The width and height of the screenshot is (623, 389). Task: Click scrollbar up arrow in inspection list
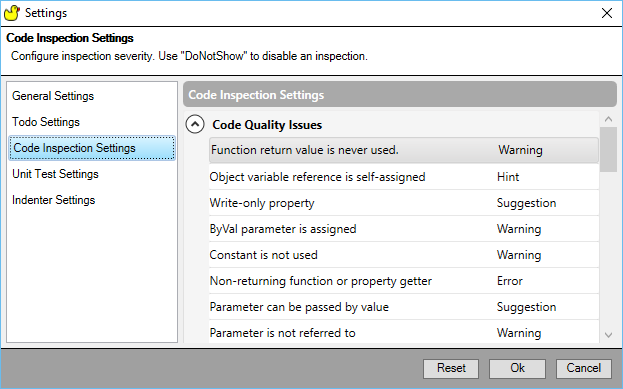pos(608,119)
